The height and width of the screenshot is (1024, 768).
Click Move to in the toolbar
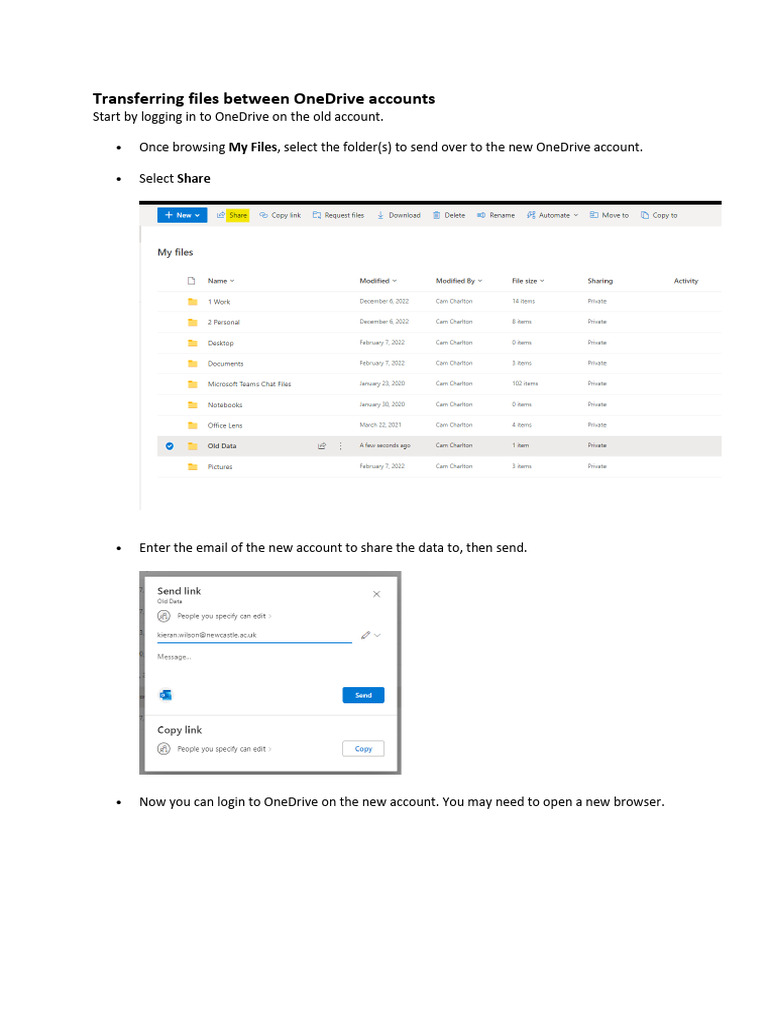609,215
